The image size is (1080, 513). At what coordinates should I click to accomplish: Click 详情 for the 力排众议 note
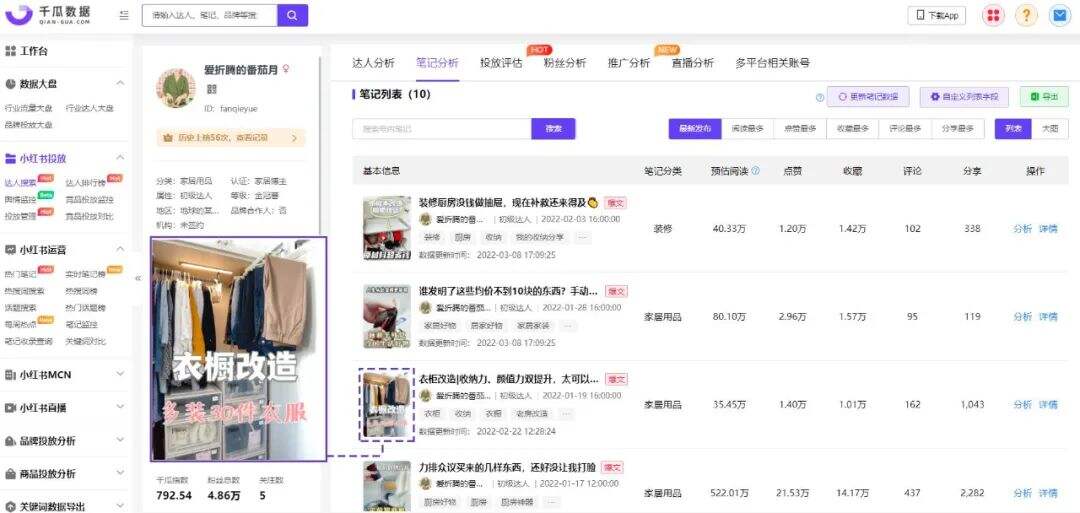[x=1048, y=493]
